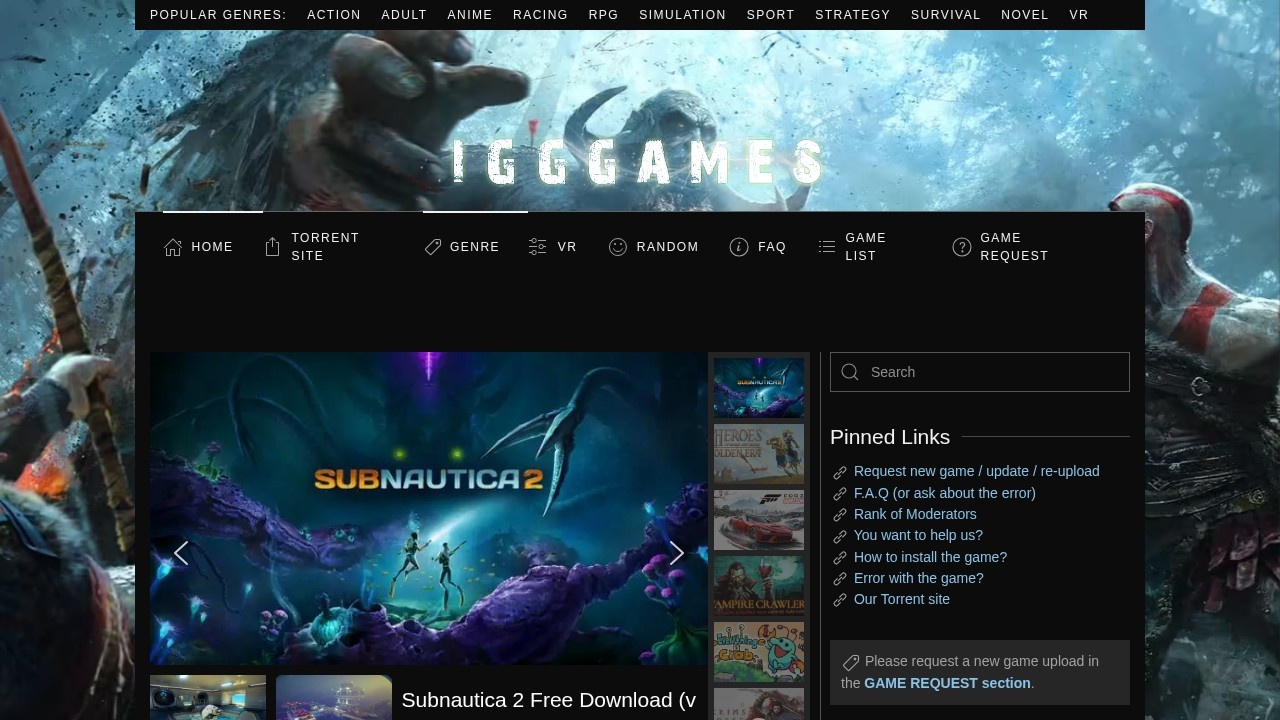Advance slider with right arrow

(x=677, y=553)
